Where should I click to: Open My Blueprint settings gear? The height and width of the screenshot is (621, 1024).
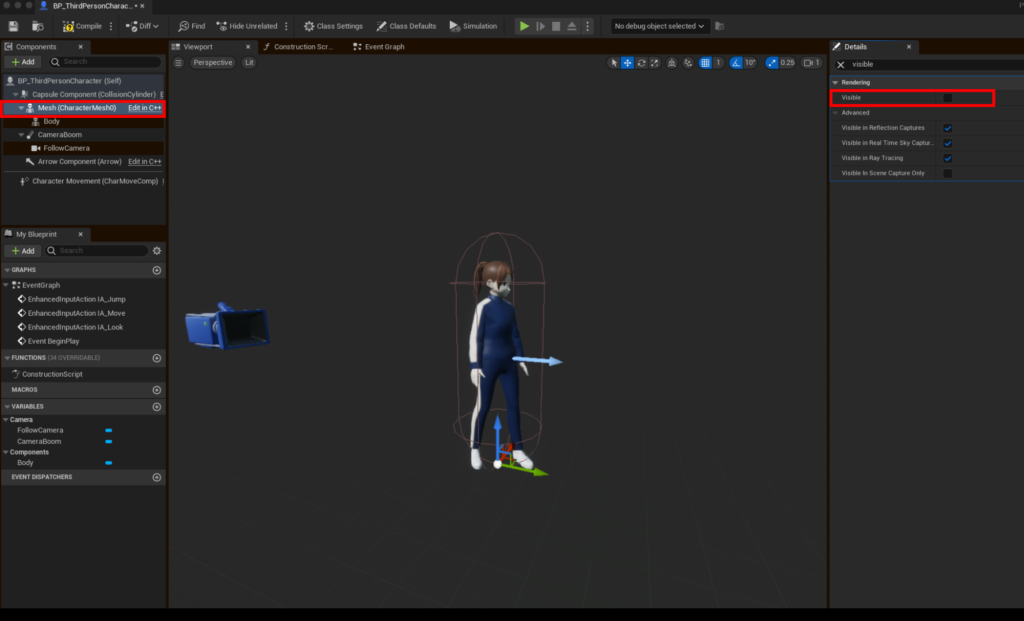pos(157,251)
